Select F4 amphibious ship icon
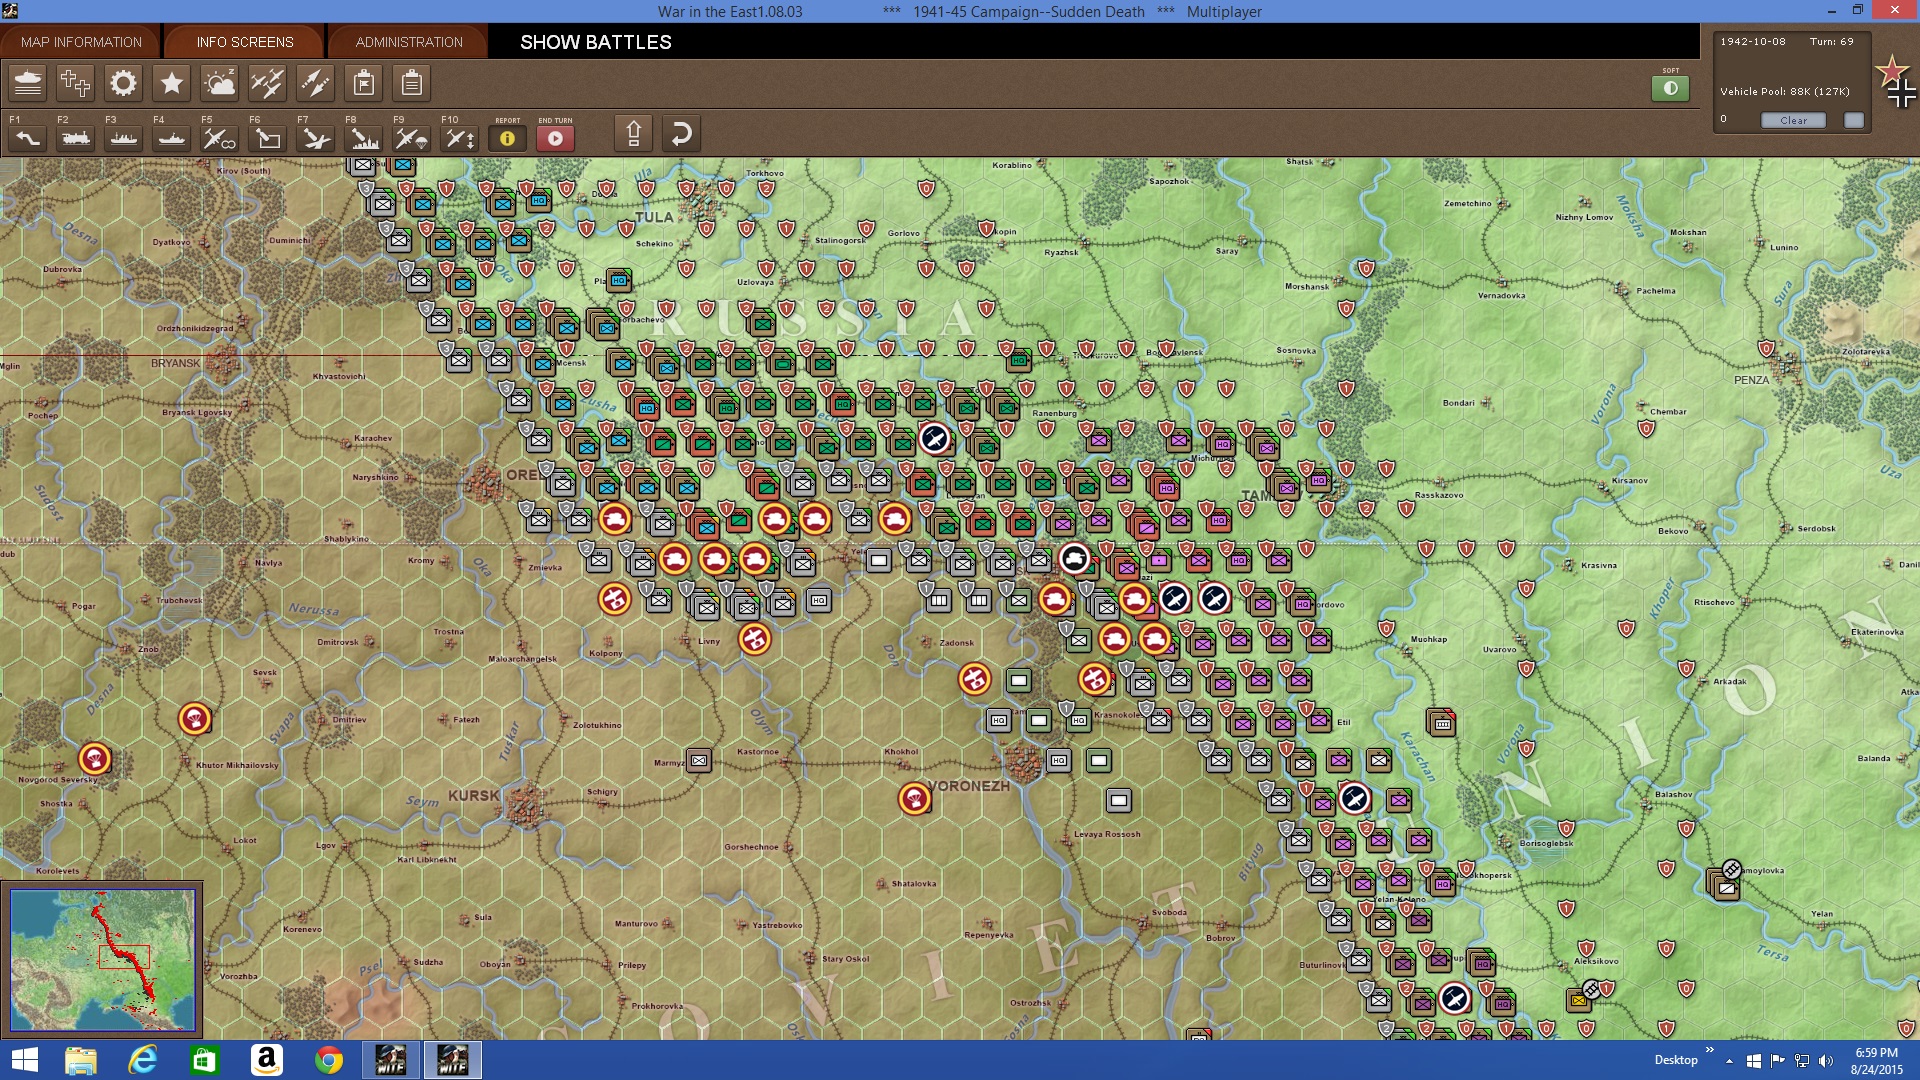Viewport: 1920px width, 1080px height. 171,138
